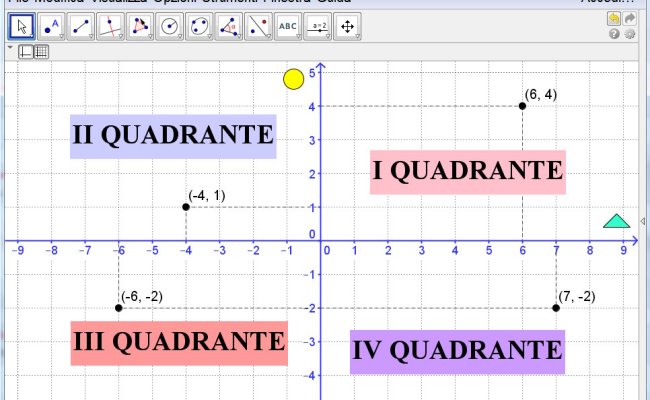Select the Slider a=2 tool
Viewport: 650px width, 400px height.
tap(318, 27)
